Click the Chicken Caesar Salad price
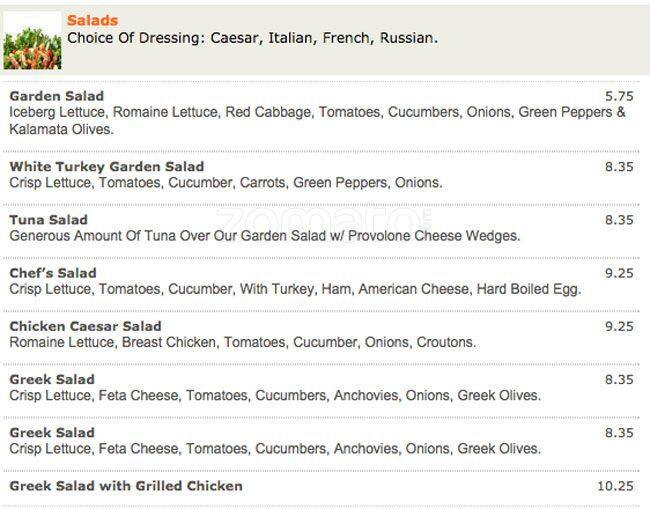The image size is (650, 509). tap(619, 326)
